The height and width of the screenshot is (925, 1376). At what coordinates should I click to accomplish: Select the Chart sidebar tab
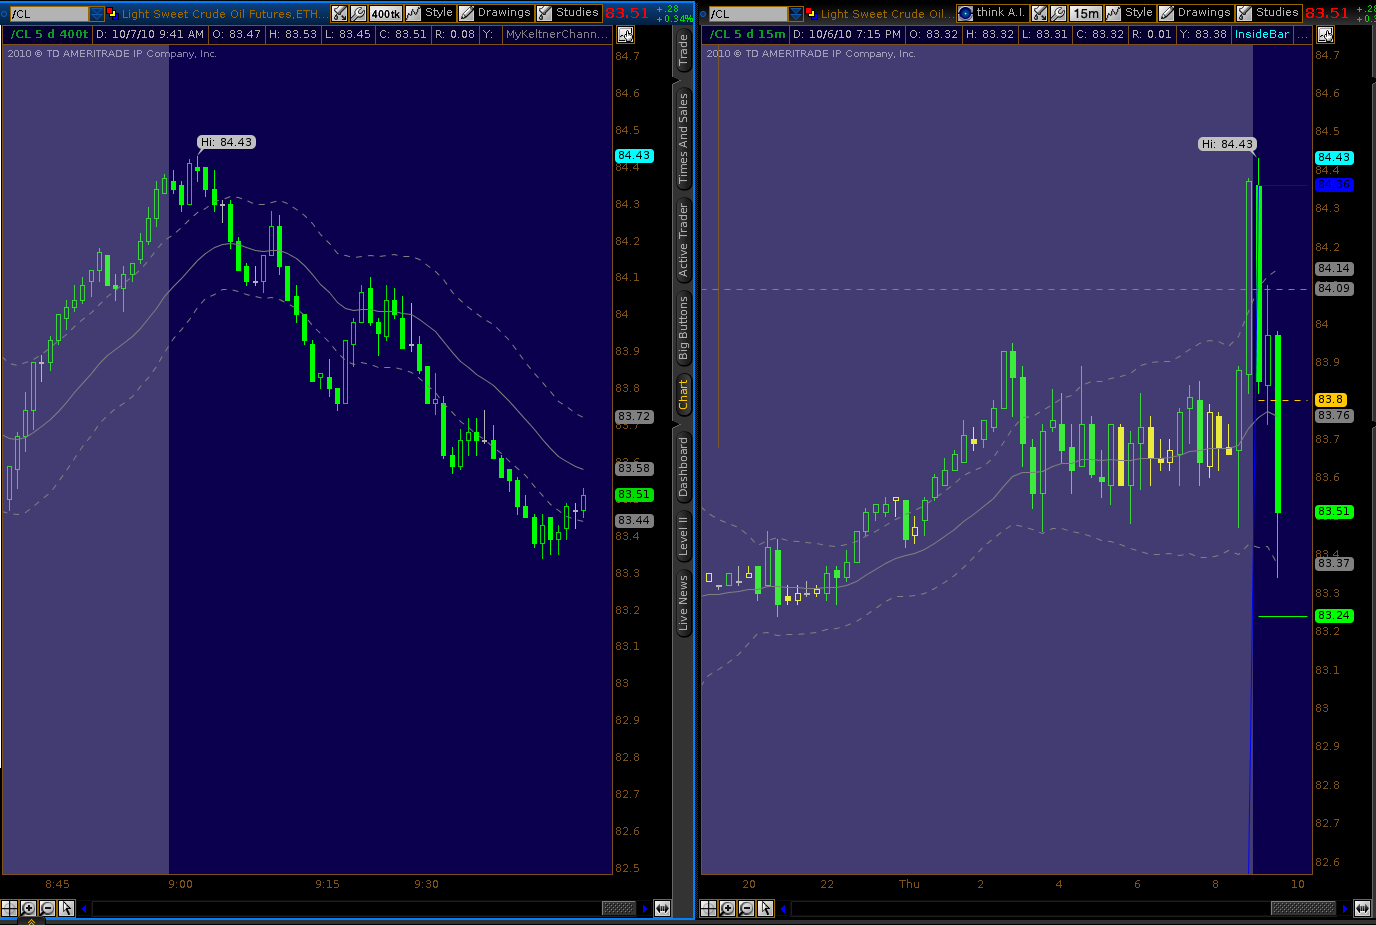pyautogui.click(x=684, y=394)
